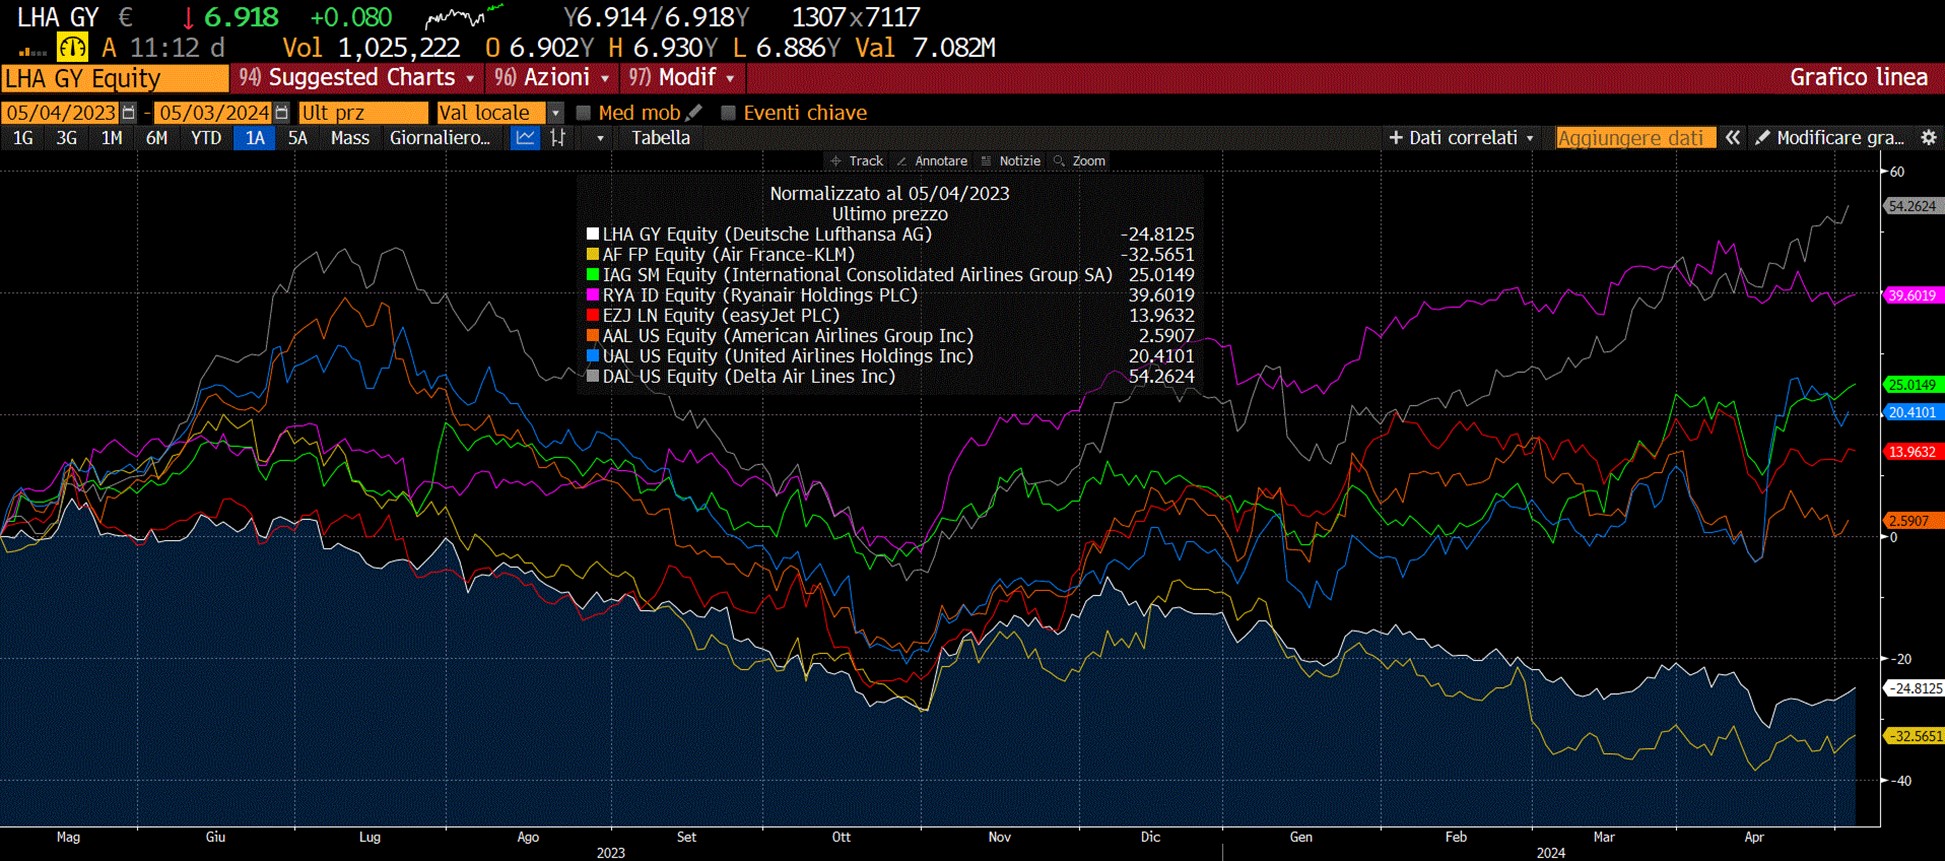Image resolution: width=1945 pixels, height=861 pixels.
Task: Click white swatch for Deutsche Lufthansa legend
Action: tap(592, 234)
